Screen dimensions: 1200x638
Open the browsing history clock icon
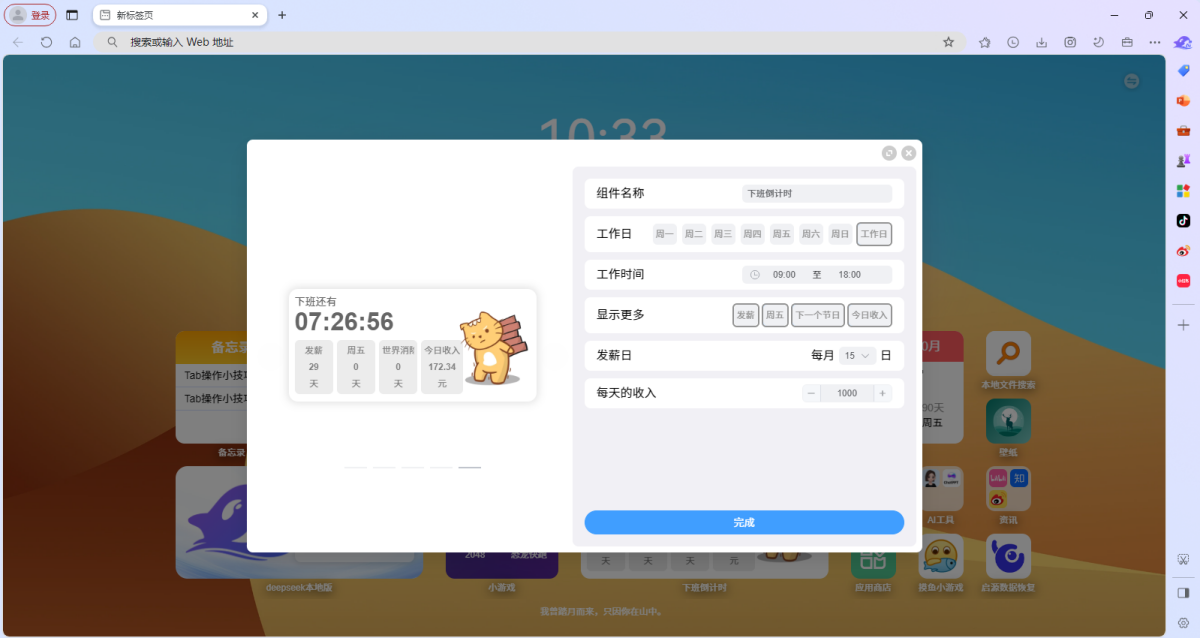[1013, 42]
